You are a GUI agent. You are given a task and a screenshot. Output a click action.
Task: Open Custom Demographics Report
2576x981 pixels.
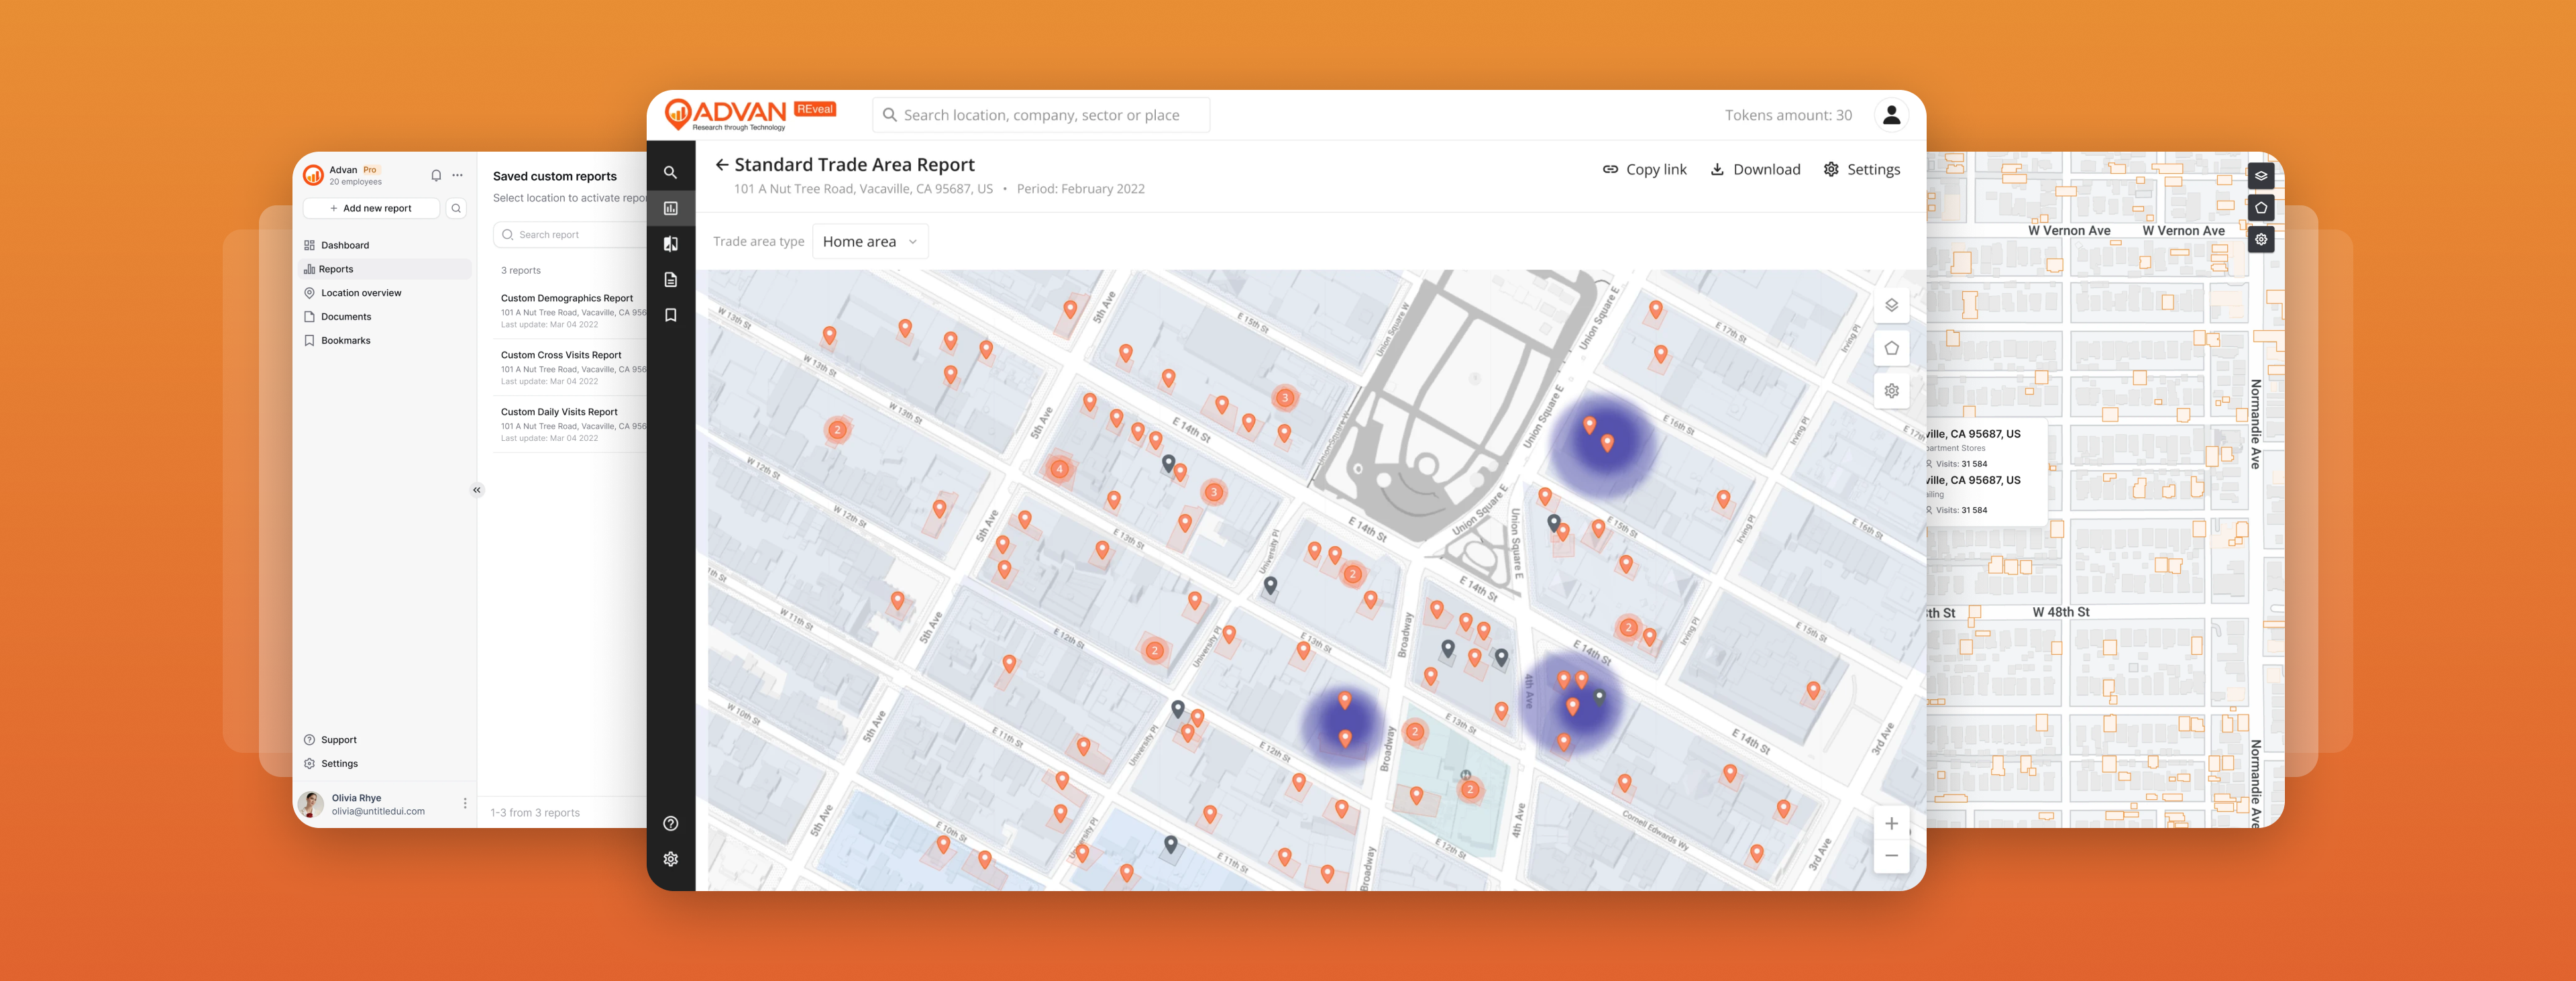pyautogui.click(x=570, y=311)
